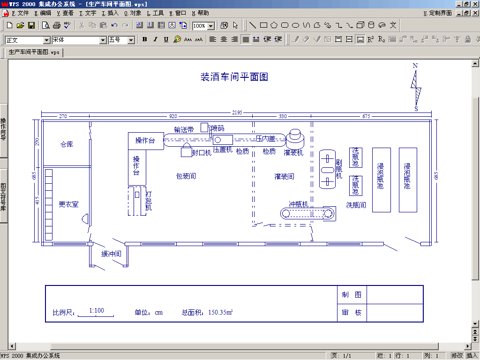Switch to the 生产车间平面图.wps document tab
The image size is (480, 360).
34,52
